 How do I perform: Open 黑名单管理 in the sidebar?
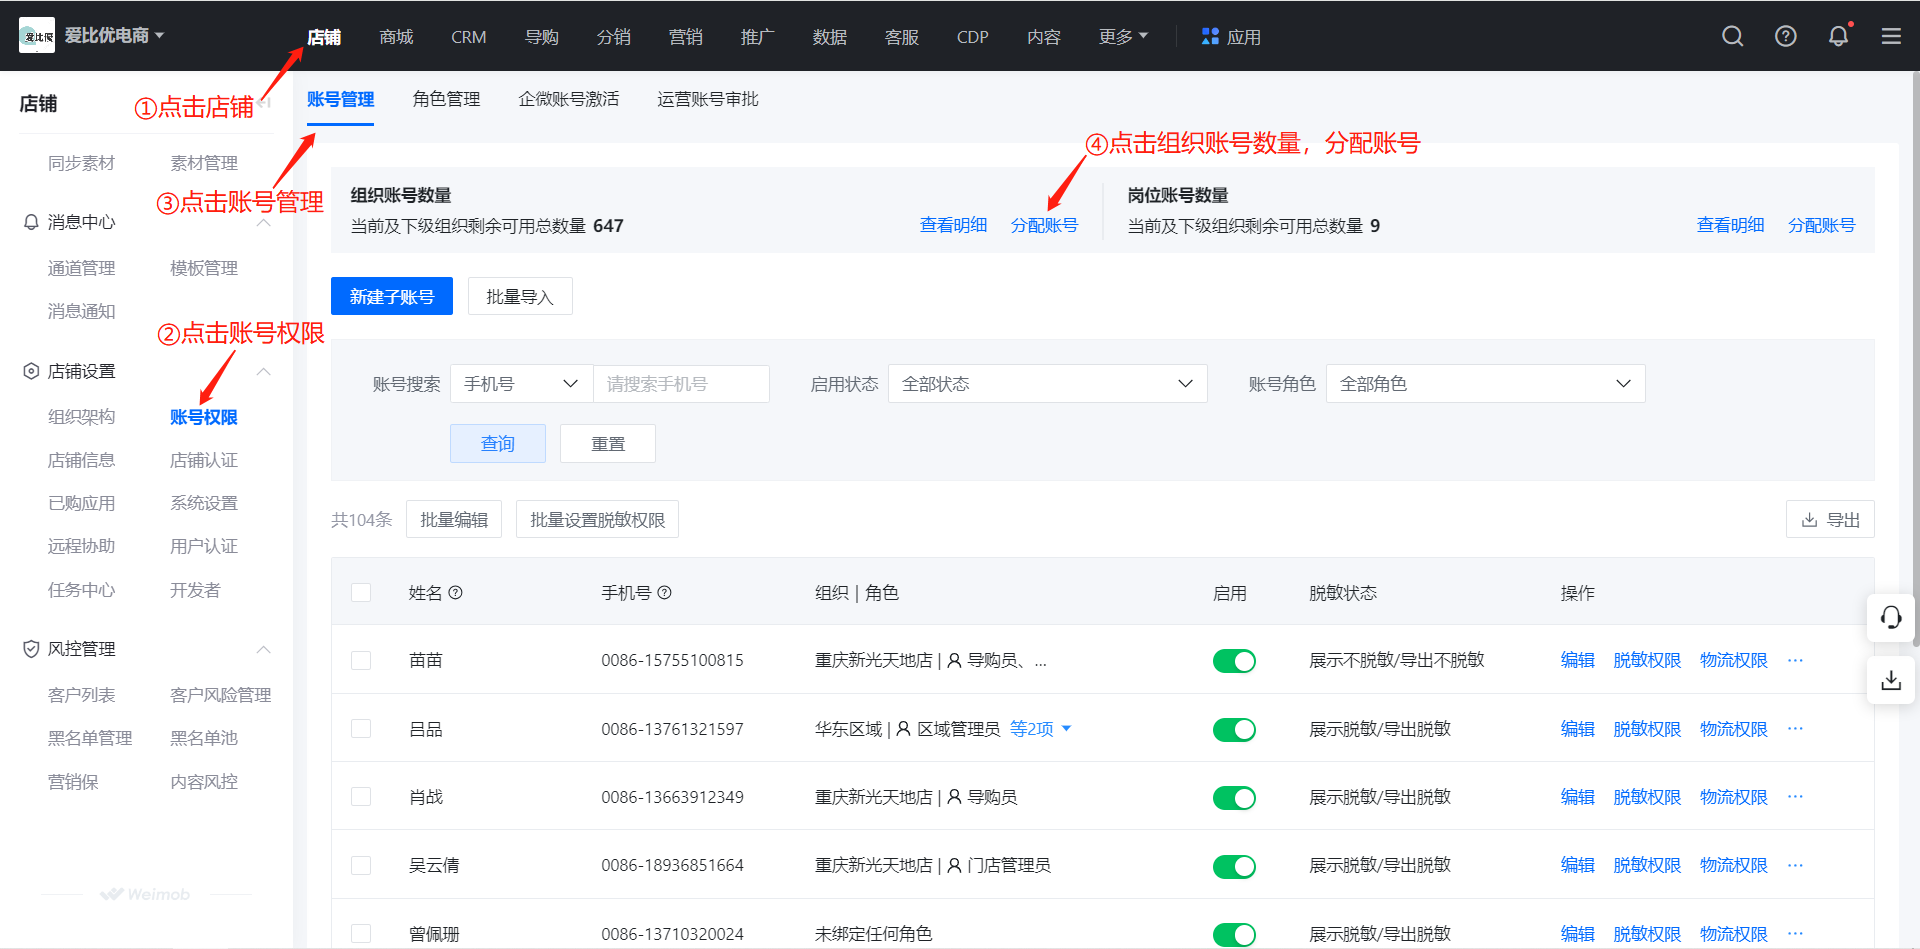(90, 738)
